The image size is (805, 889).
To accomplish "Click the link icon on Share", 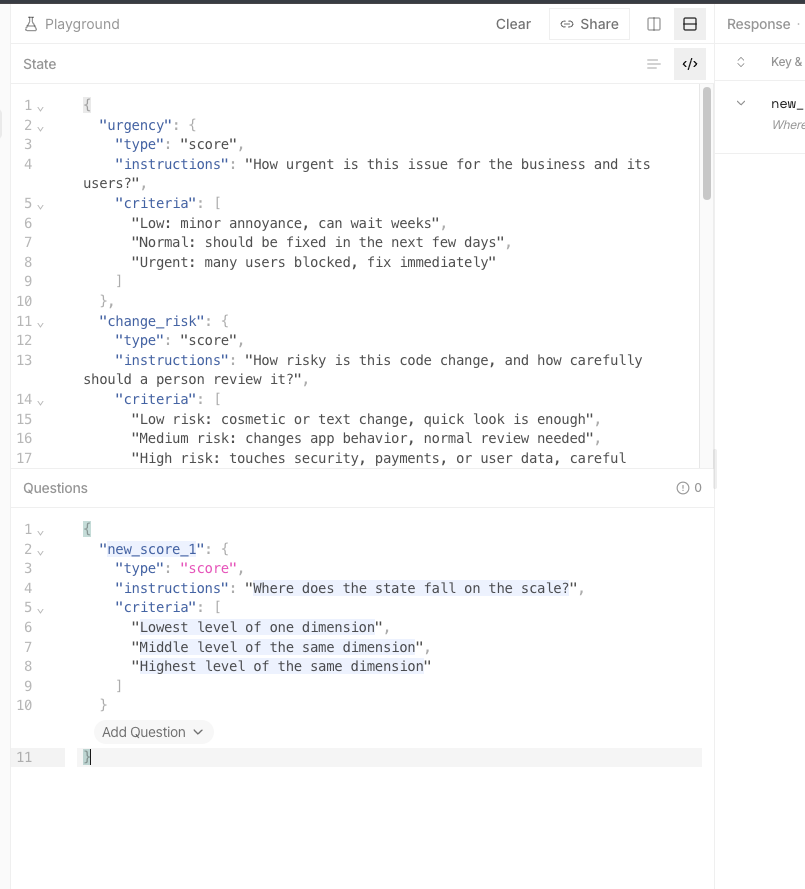I will 567,24.
